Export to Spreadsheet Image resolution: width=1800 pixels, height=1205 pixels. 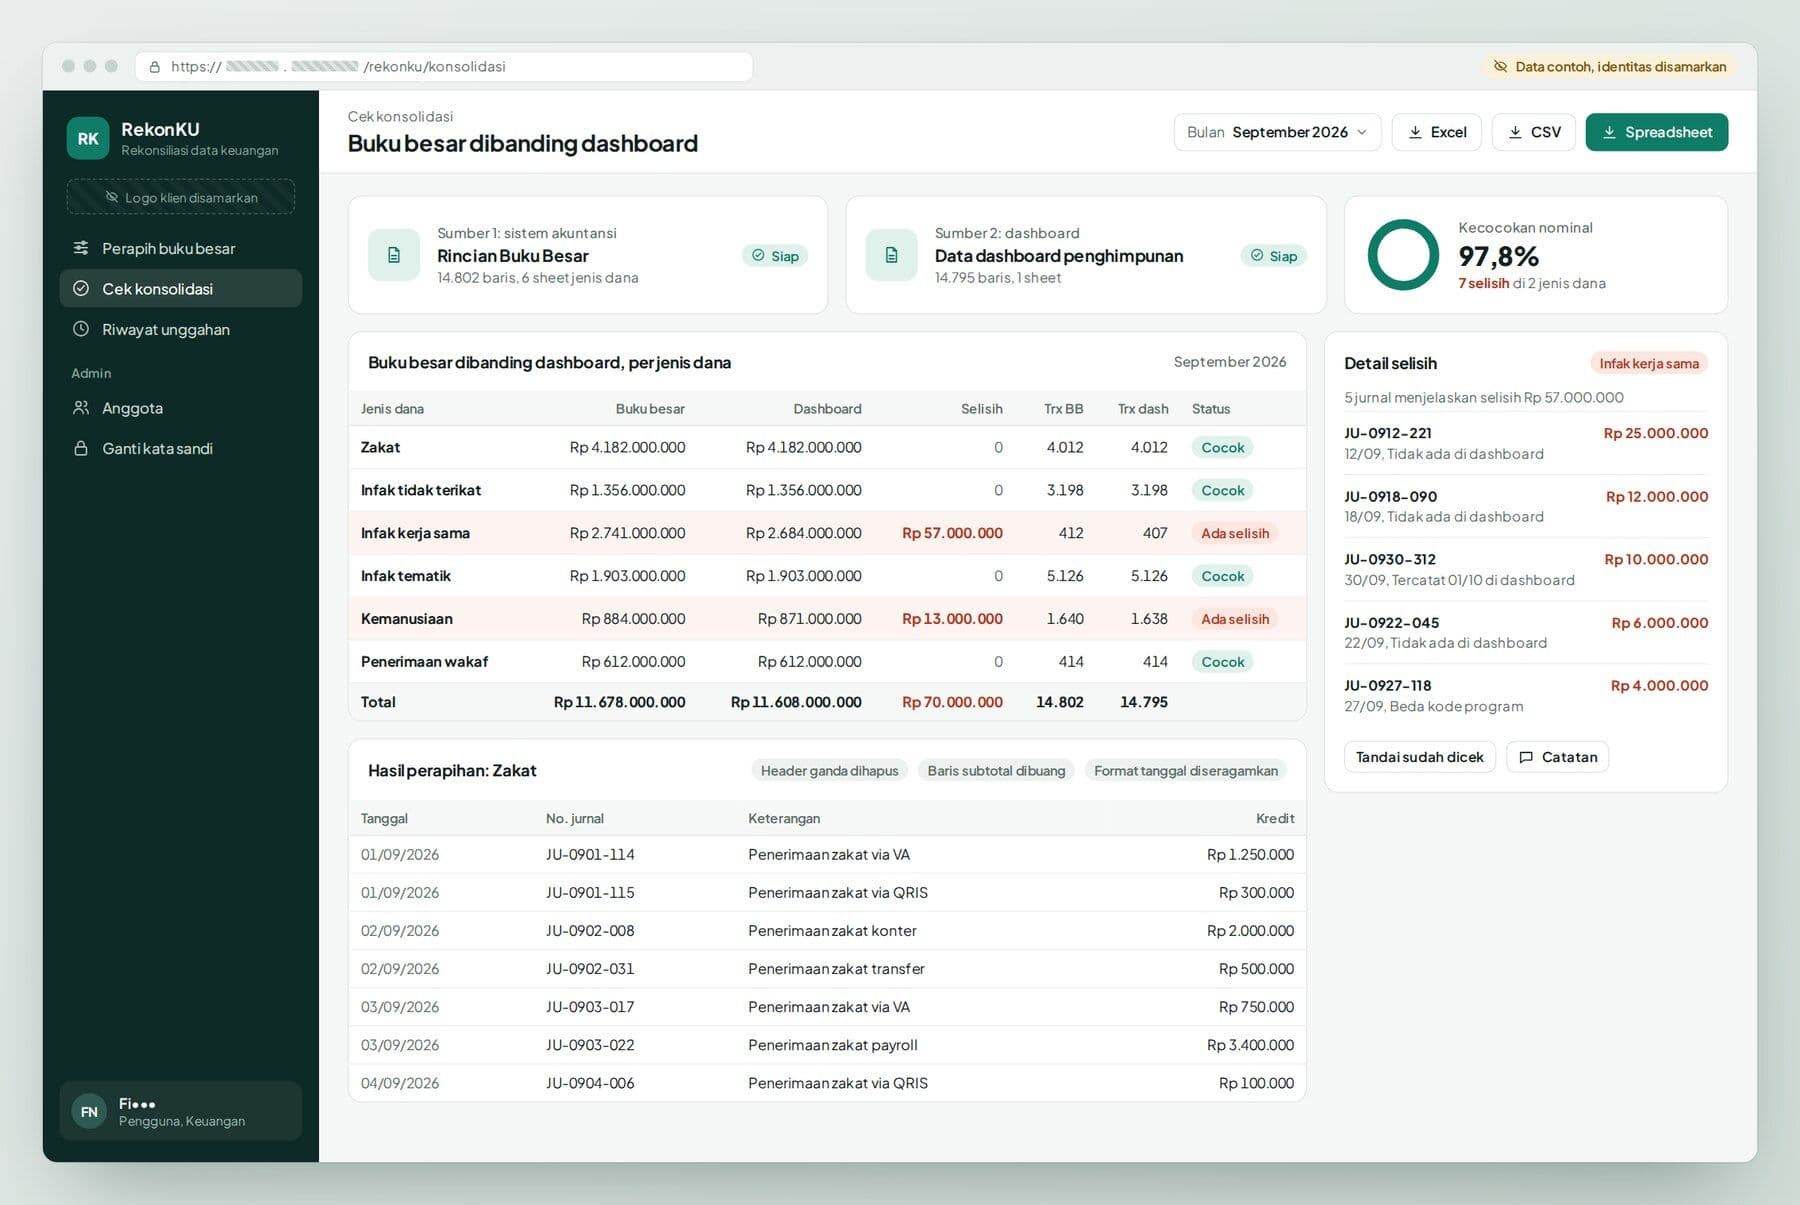(1656, 132)
